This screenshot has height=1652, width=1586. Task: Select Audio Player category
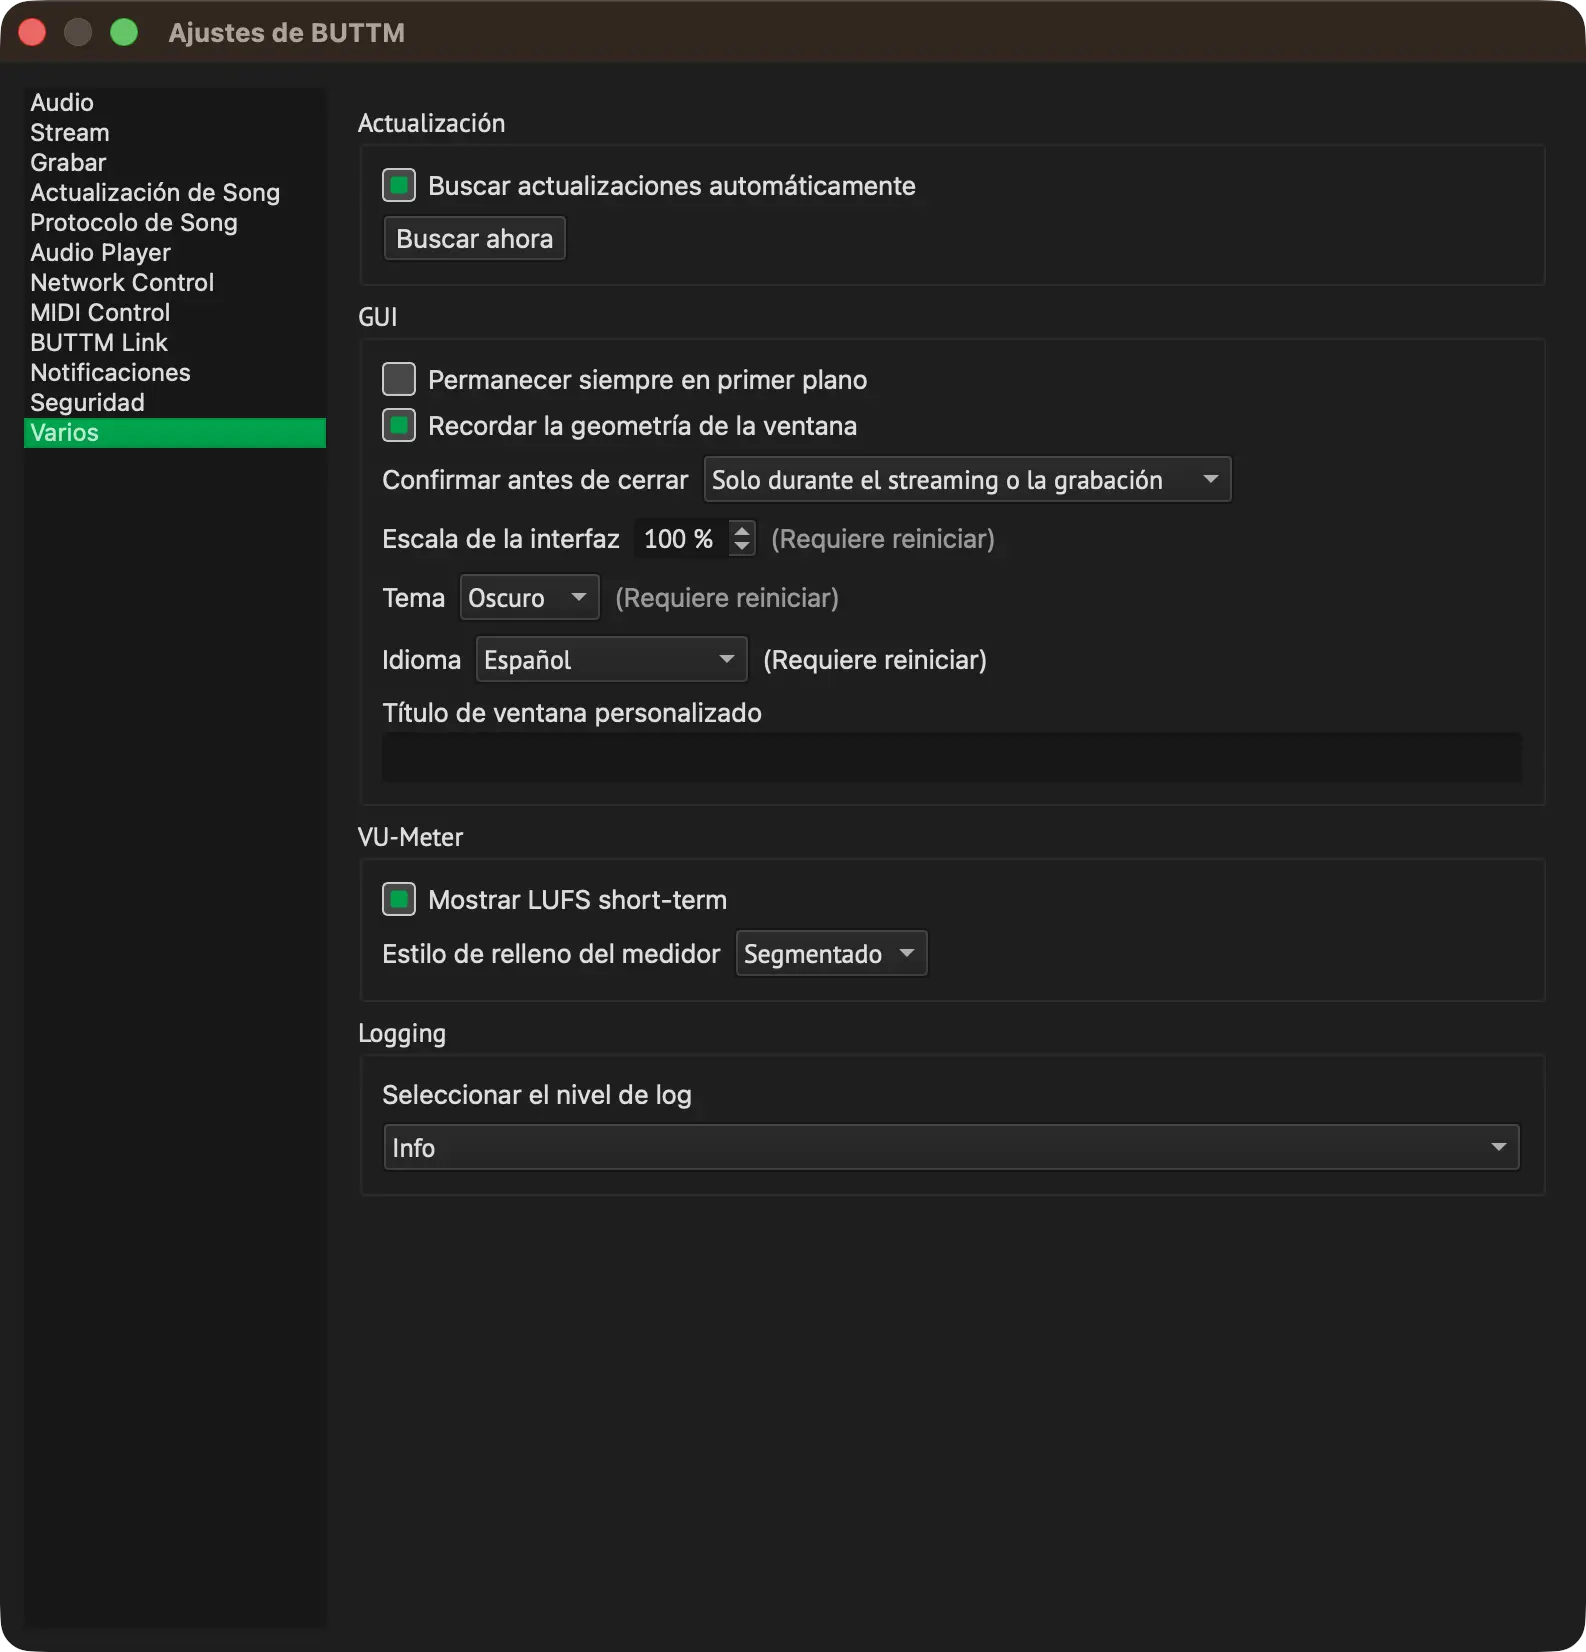point(175,253)
